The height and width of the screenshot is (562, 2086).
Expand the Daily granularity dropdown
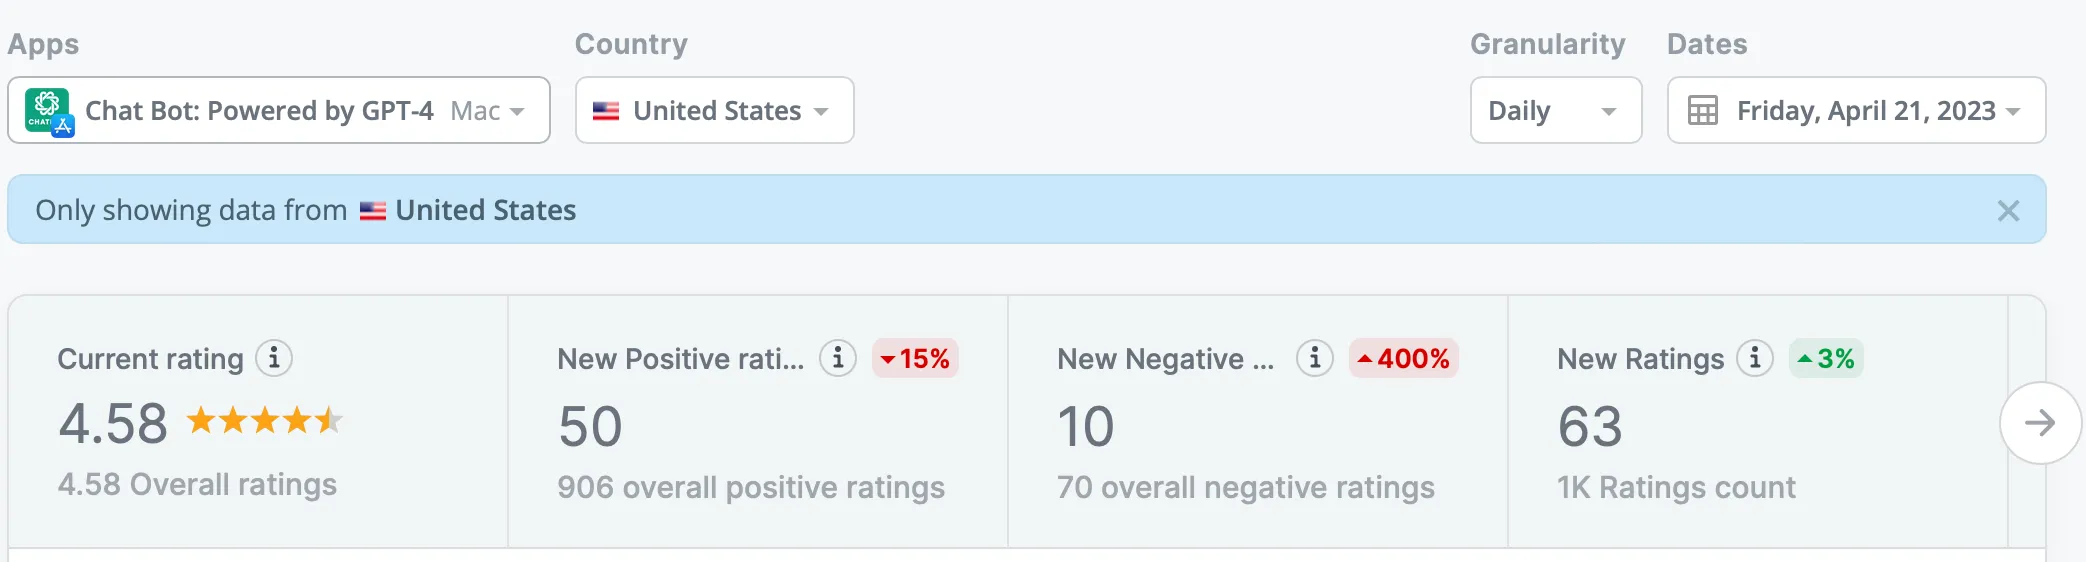[1555, 111]
